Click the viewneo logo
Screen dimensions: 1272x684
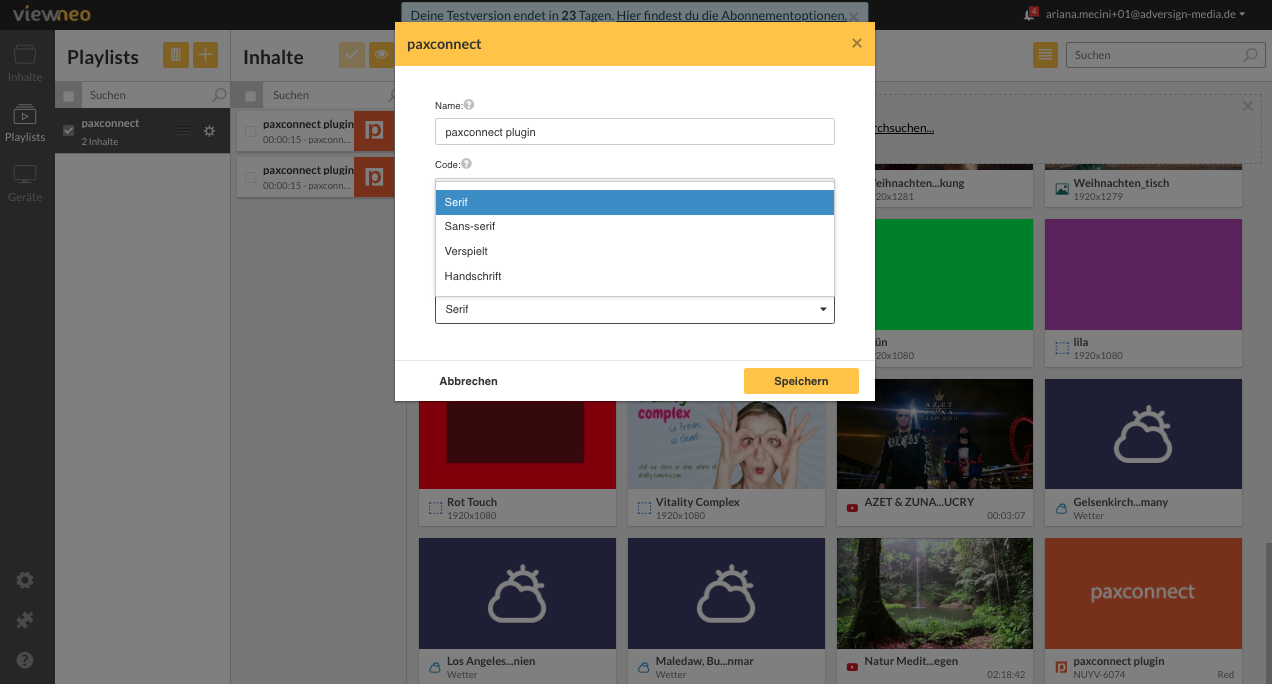click(52, 14)
